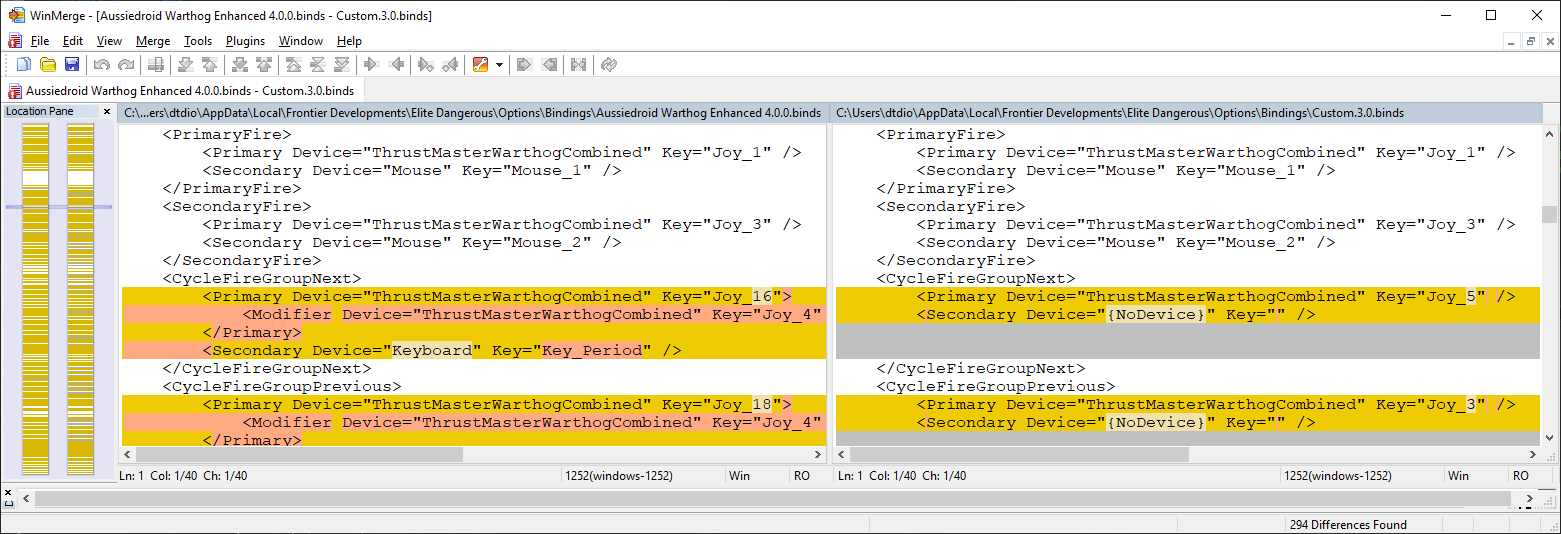Click the right pane's 1252(windows-1252) encoding status
1561x534 pixels.
tap(1338, 476)
